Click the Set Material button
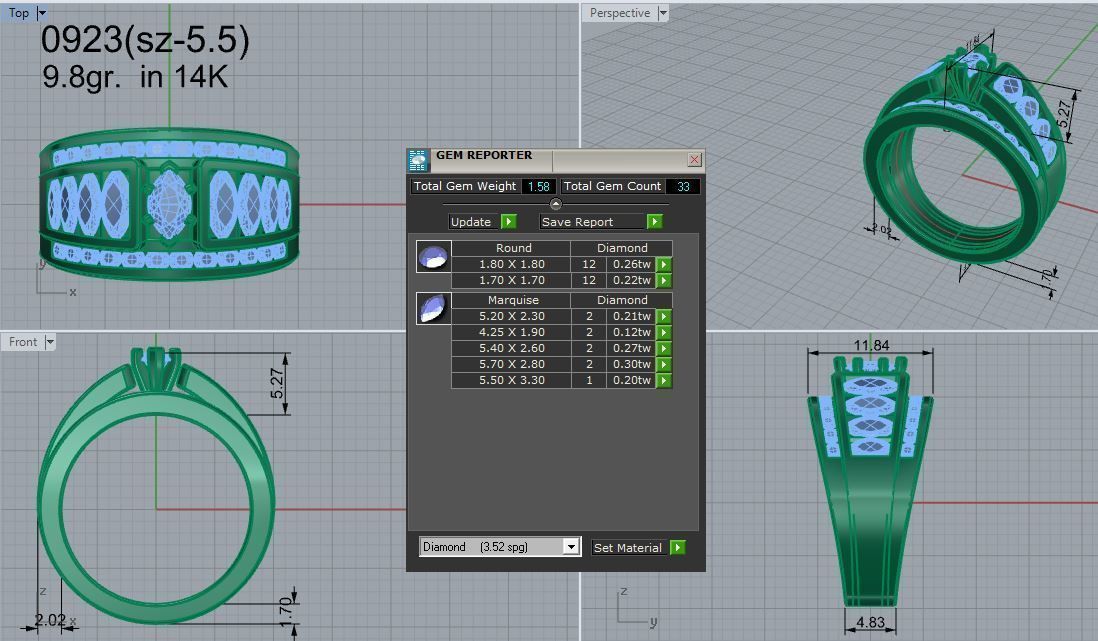This screenshot has width=1098, height=641. coord(630,547)
